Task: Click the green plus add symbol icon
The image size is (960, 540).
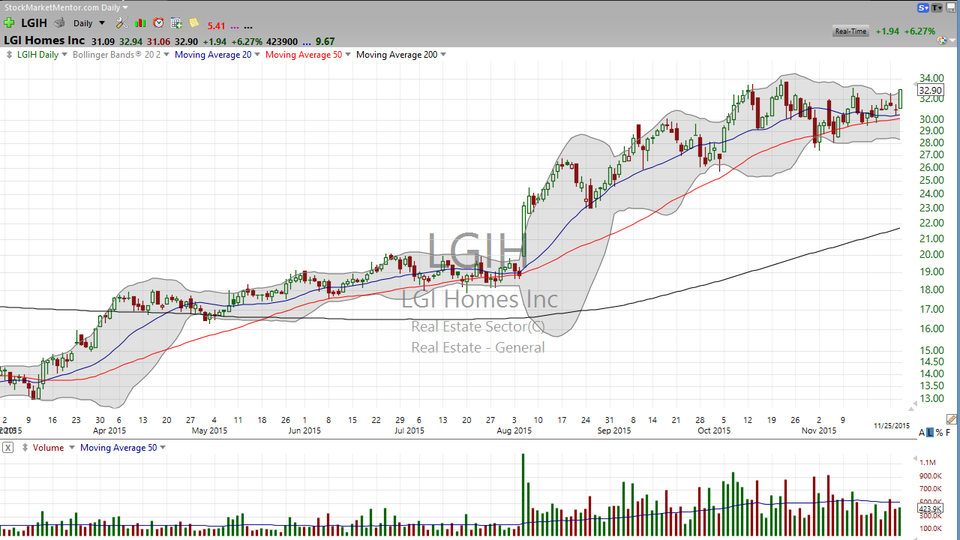Action: [x=9, y=23]
